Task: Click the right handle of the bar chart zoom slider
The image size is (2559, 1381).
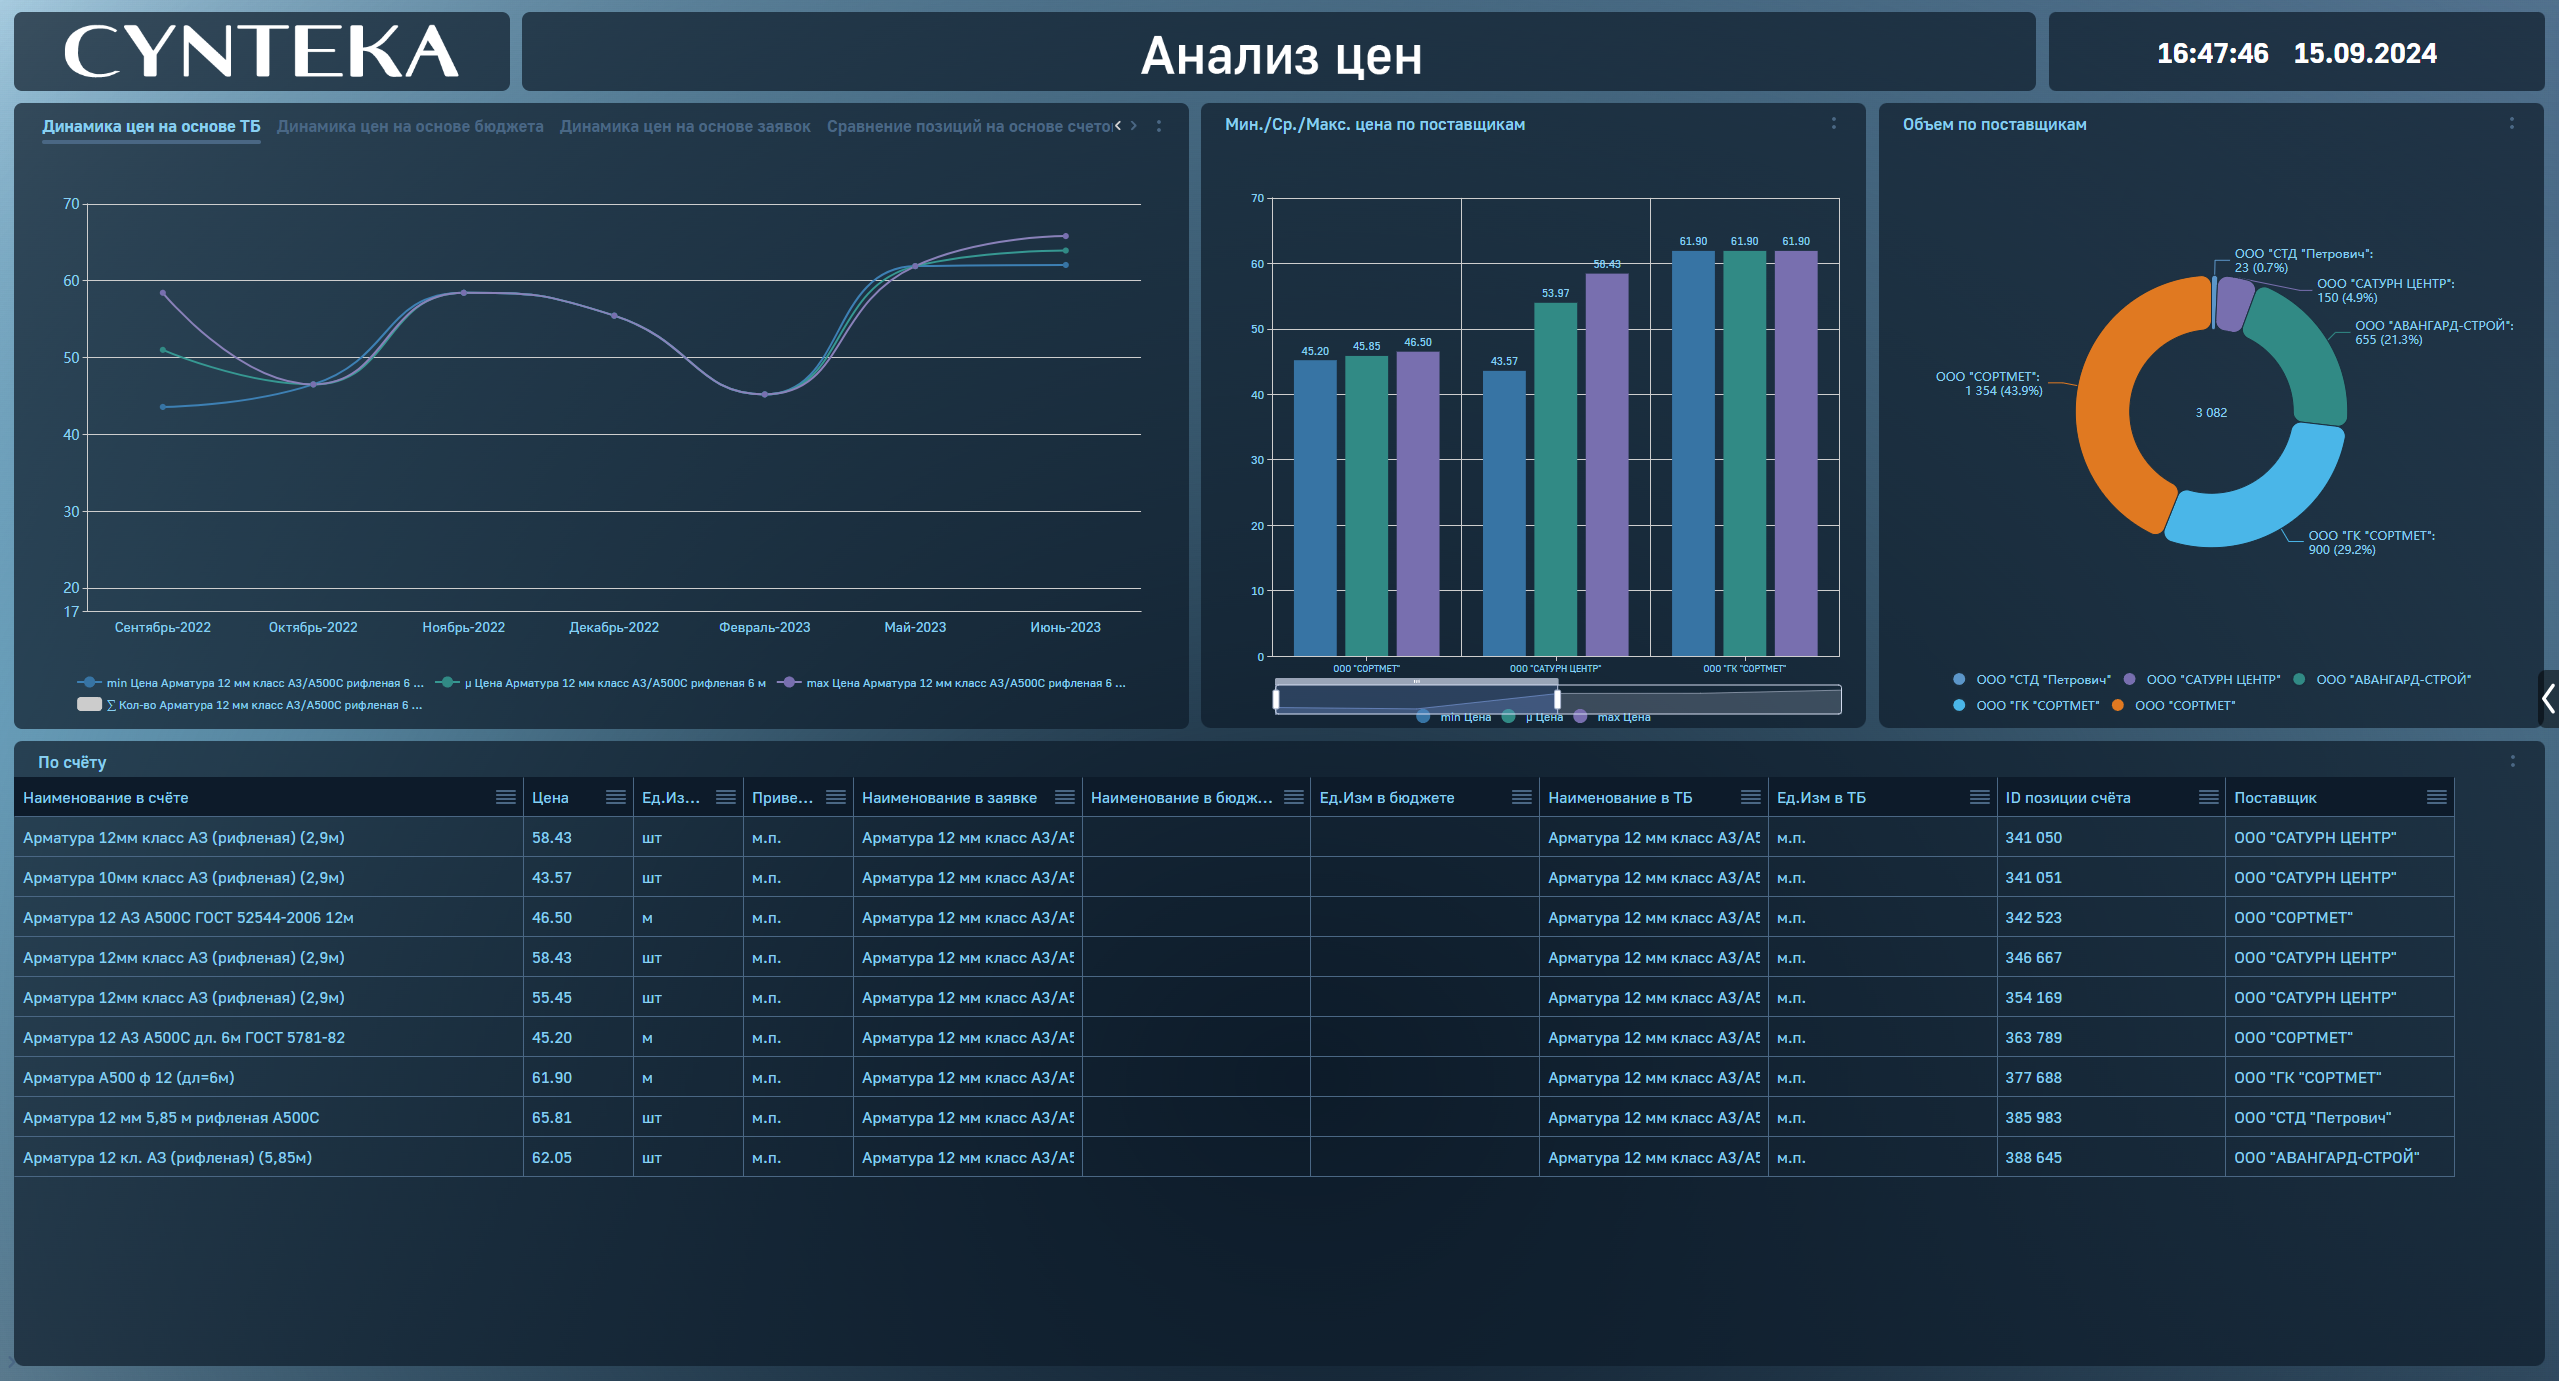Action: pyautogui.click(x=1557, y=699)
